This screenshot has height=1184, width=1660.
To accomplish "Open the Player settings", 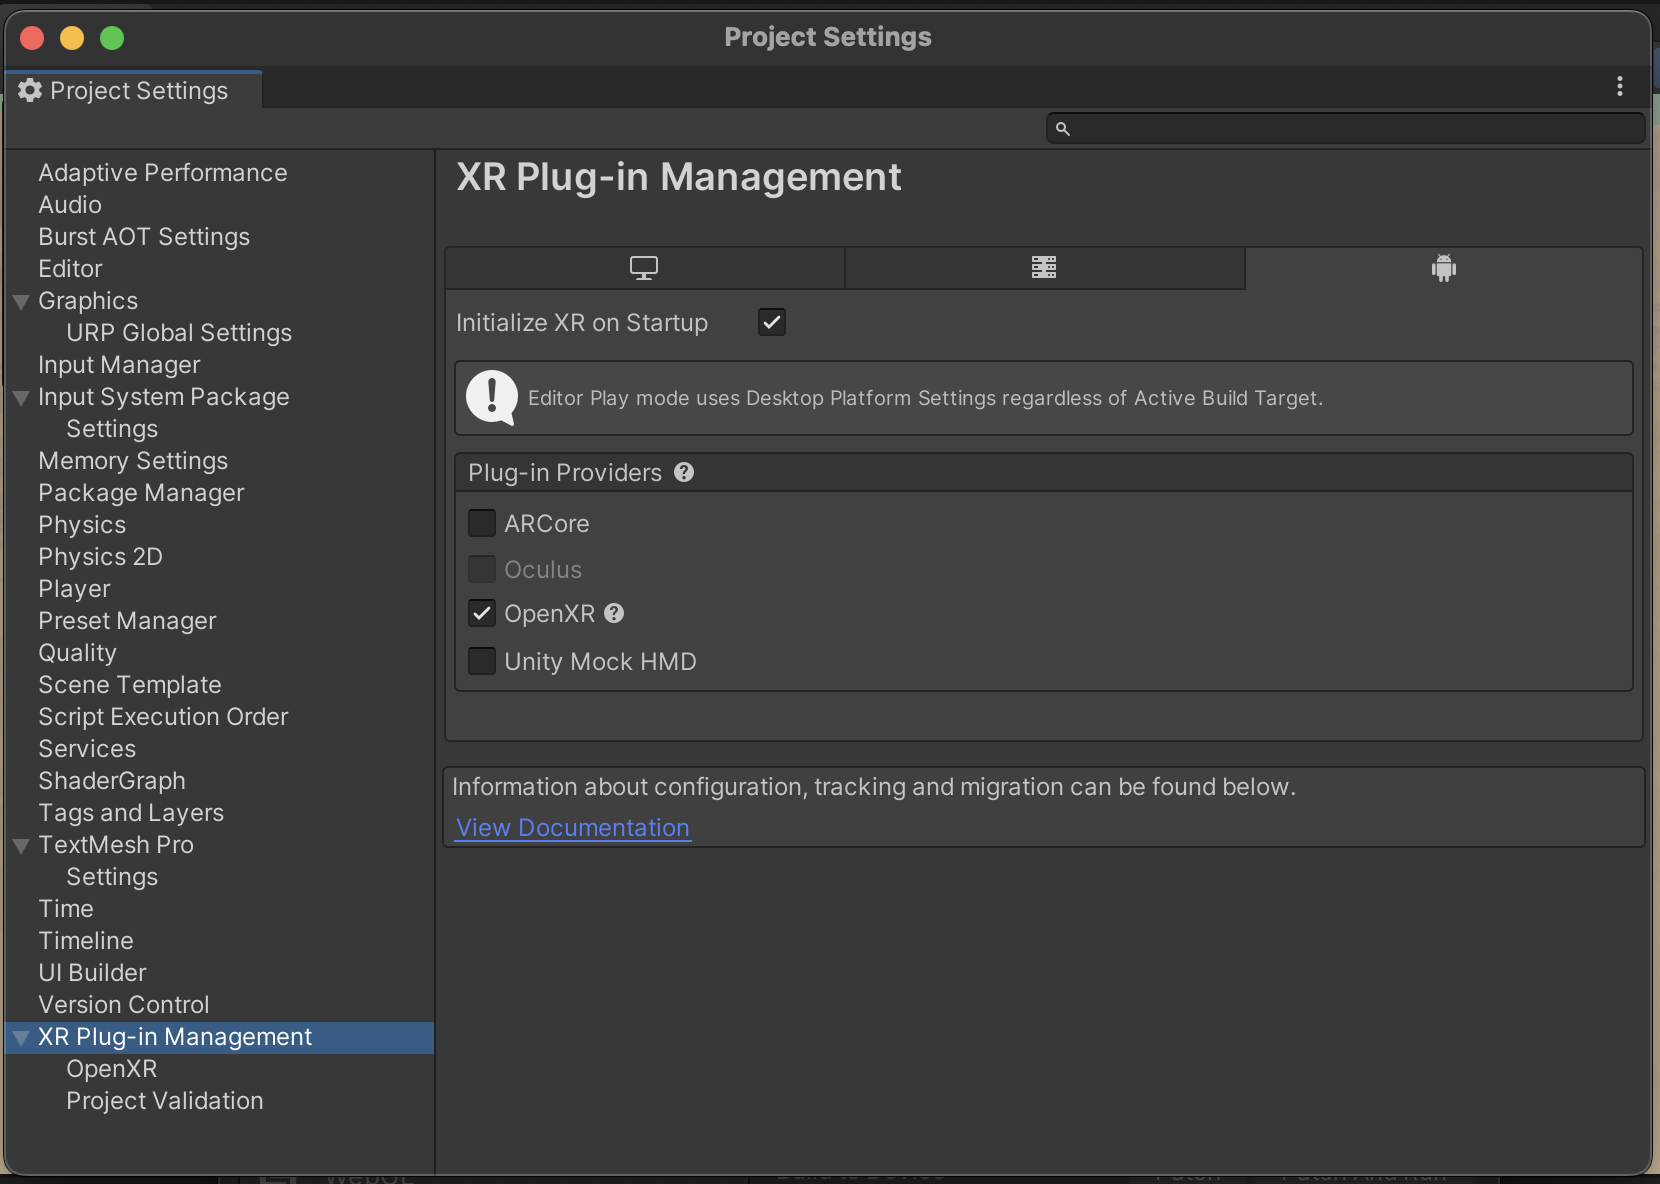I will pos(74,589).
